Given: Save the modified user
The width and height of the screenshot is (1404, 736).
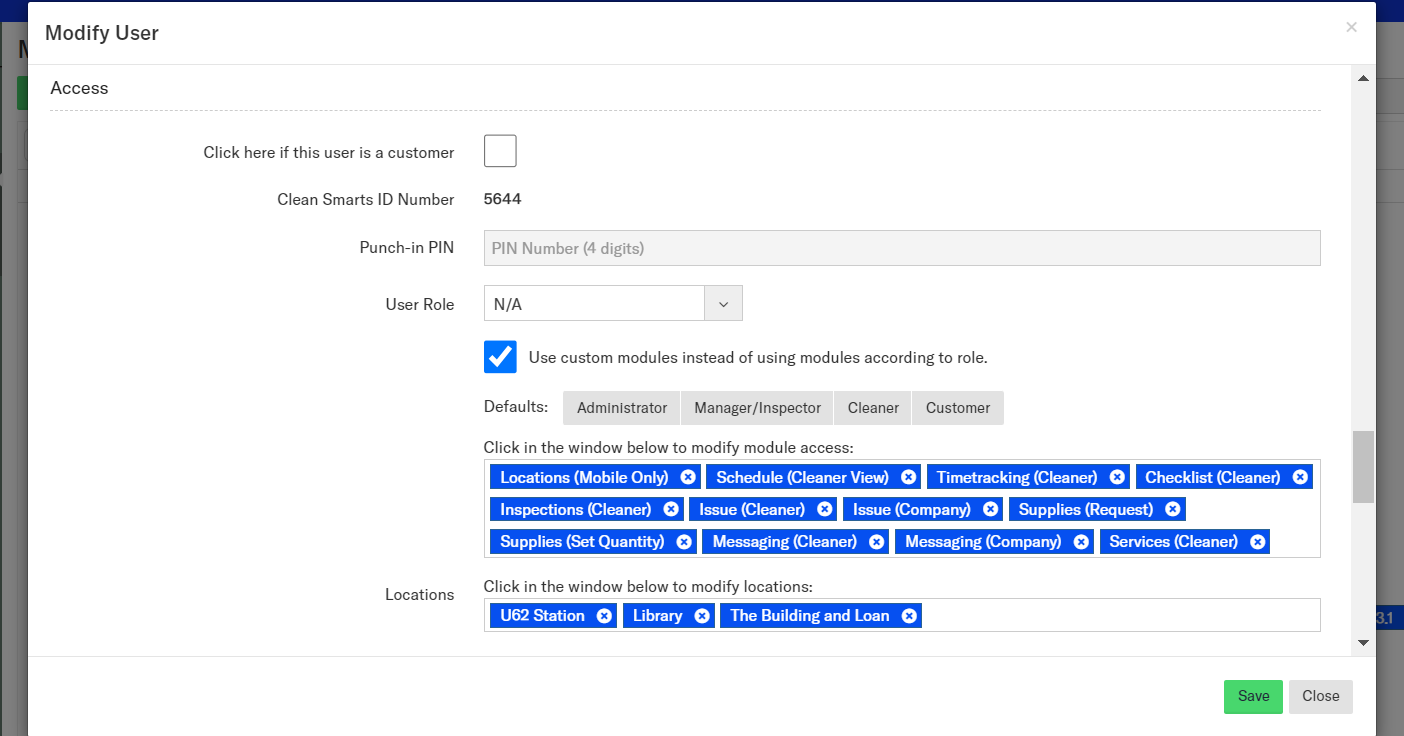Looking at the screenshot, I should [x=1252, y=697].
